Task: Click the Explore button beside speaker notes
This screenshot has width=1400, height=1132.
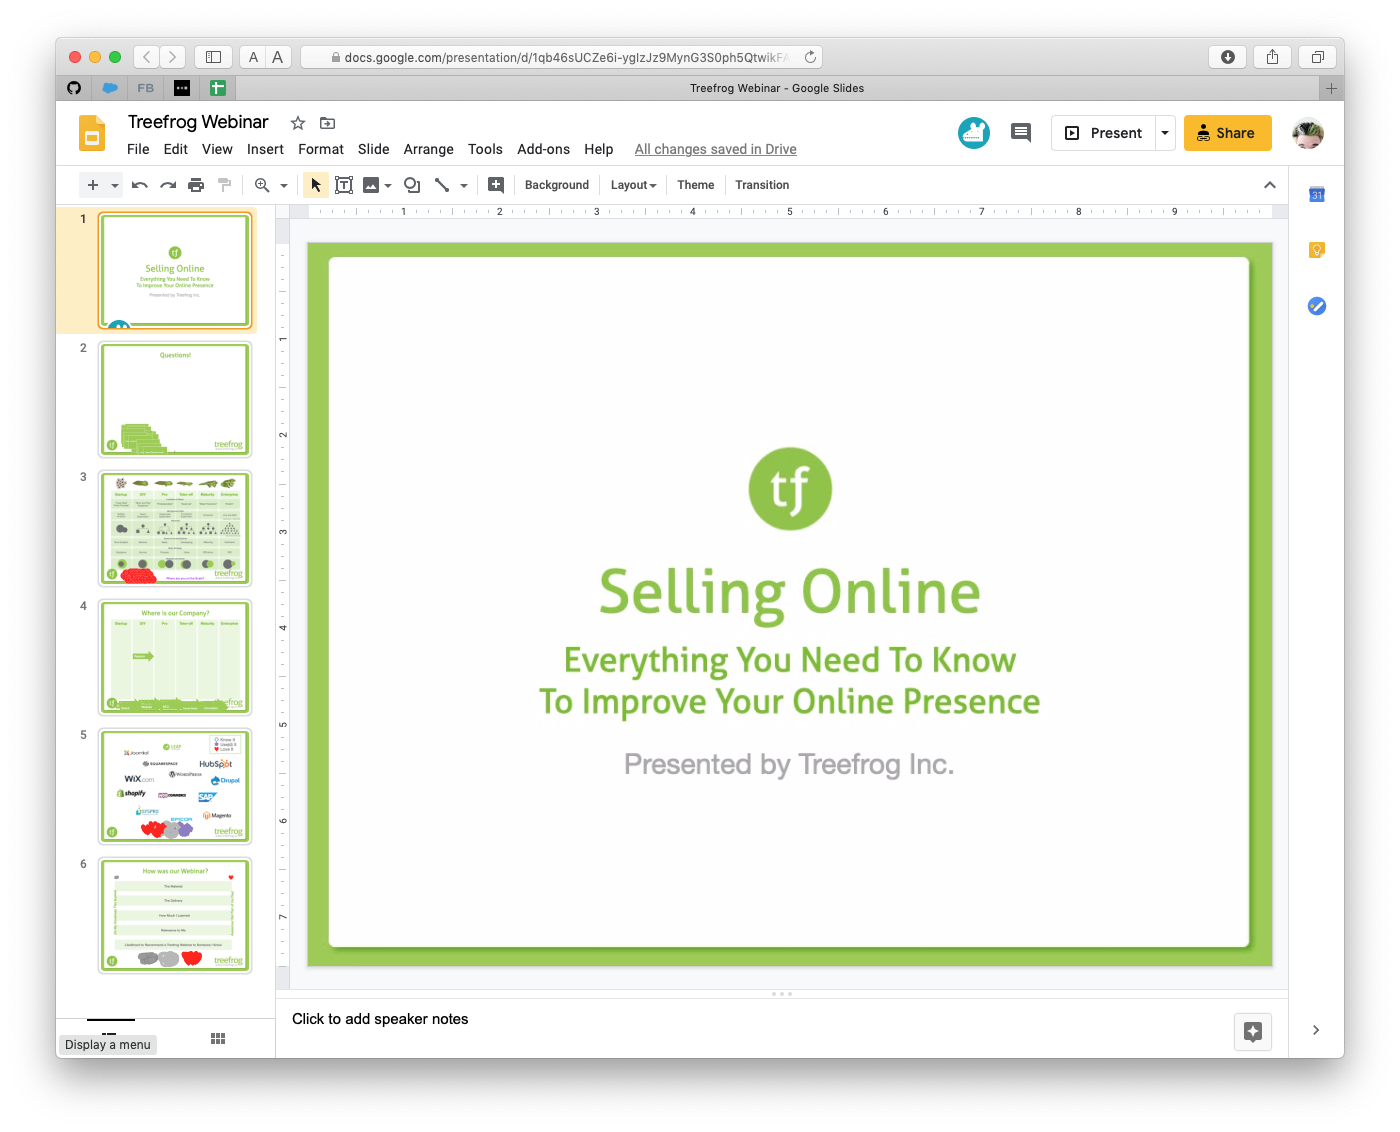Action: 1253,1031
